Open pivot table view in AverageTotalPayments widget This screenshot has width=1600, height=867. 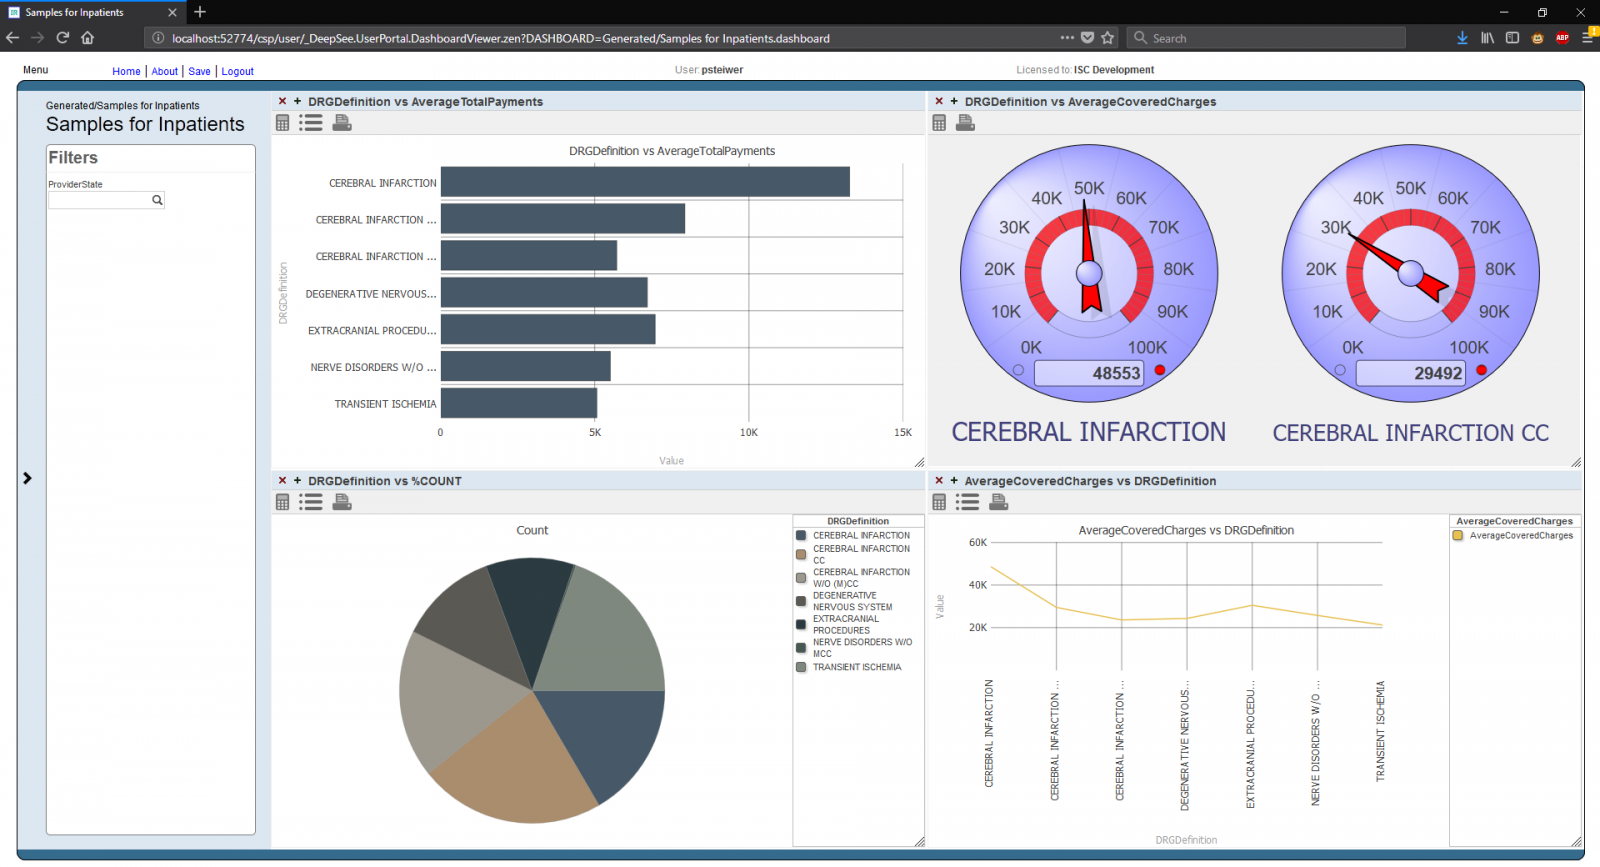coord(283,123)
